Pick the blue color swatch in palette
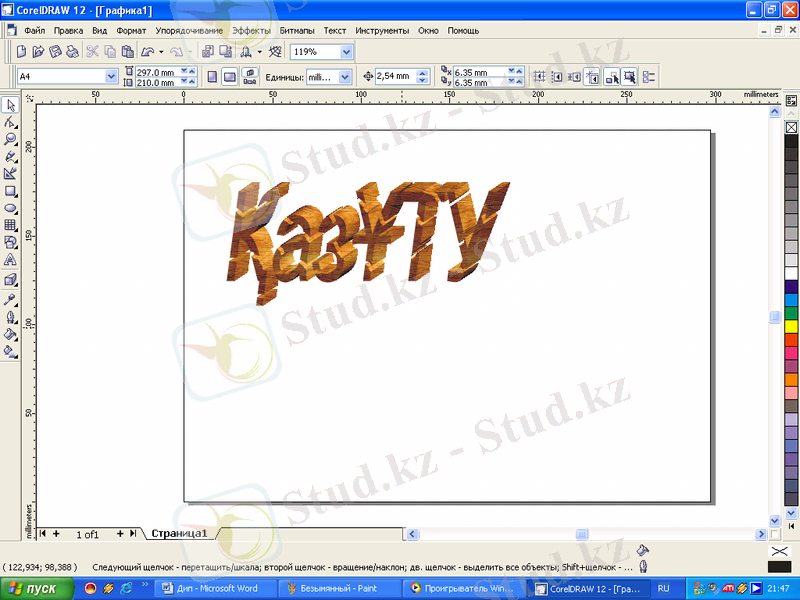Viewport: 800px width, 600px height. [791, 299]
